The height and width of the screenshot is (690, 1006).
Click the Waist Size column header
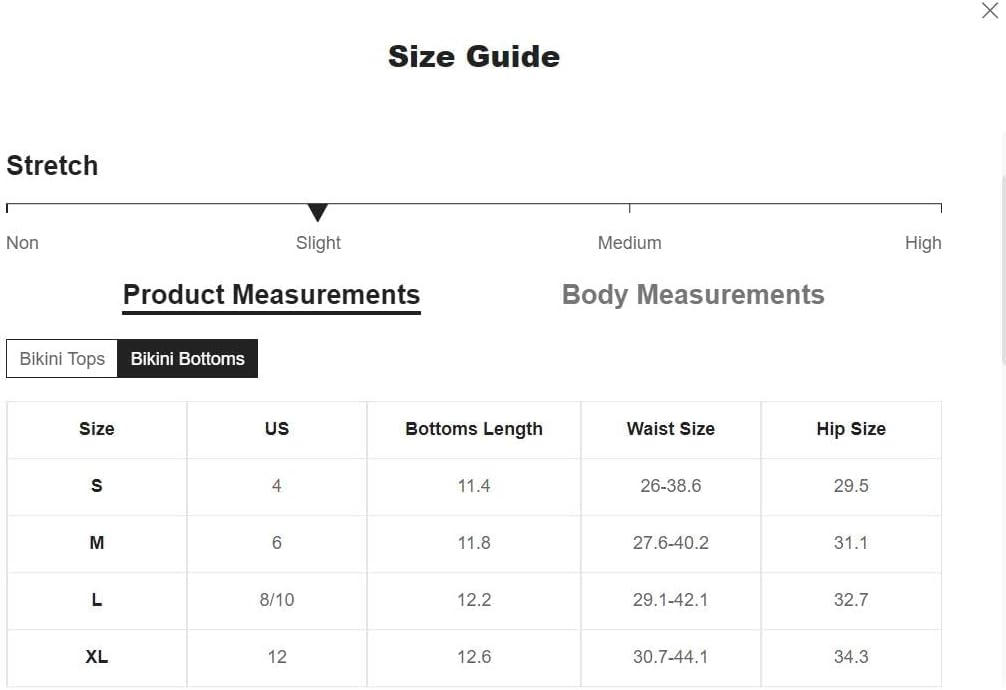point(670,429)
